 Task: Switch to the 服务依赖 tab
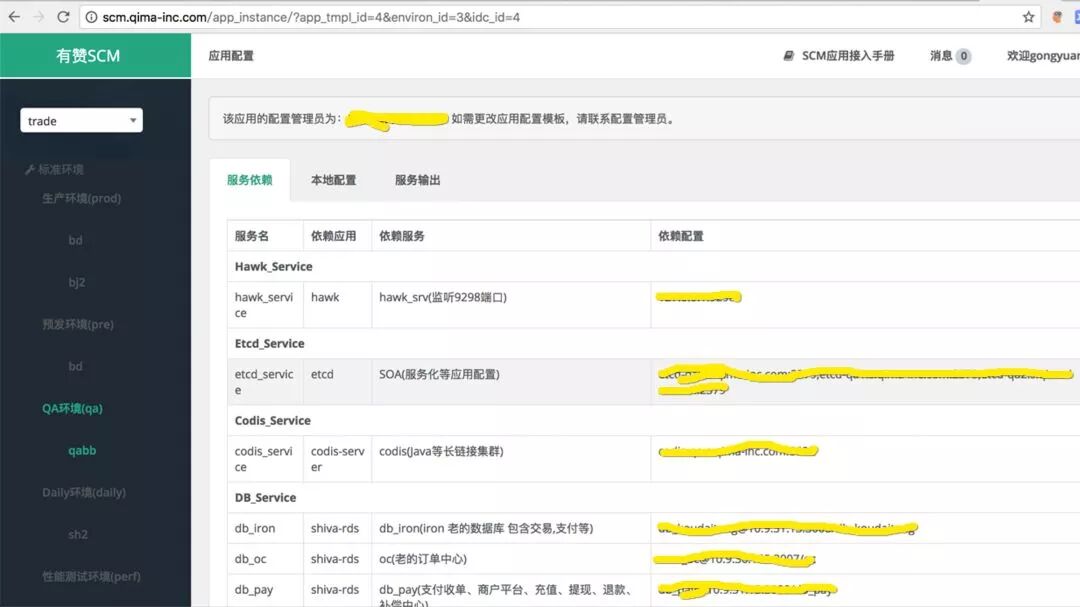click(249, 180)
